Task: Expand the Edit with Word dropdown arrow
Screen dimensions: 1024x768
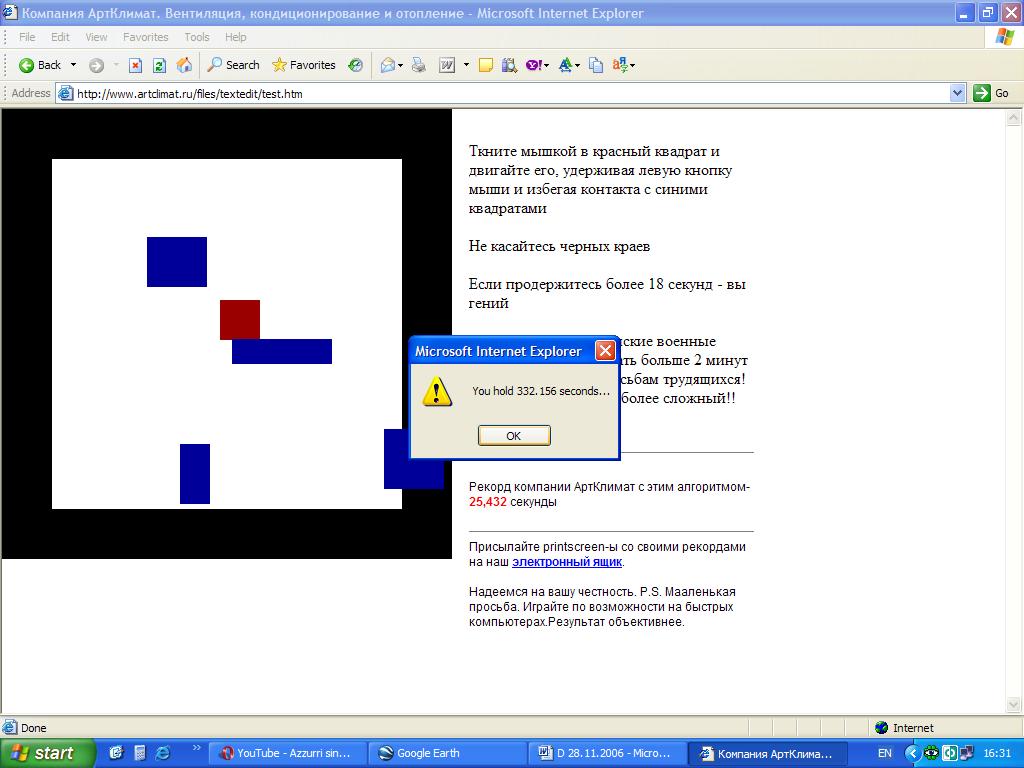Action: tap(466, 65)
